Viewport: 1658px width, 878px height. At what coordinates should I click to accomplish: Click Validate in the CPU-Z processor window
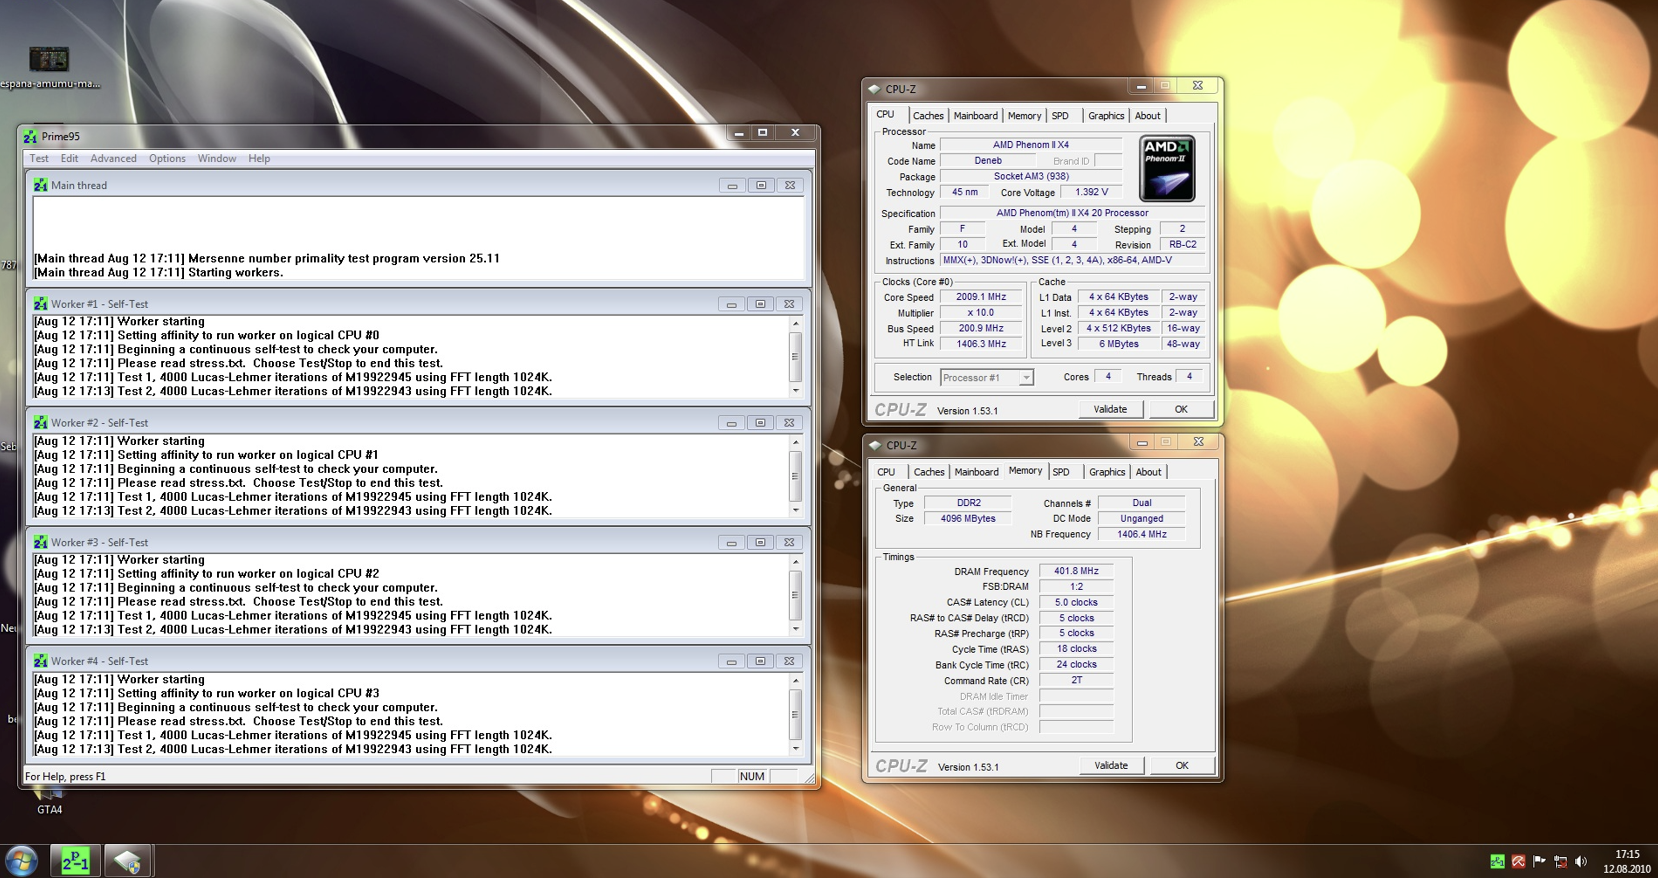pos(1110,409)
